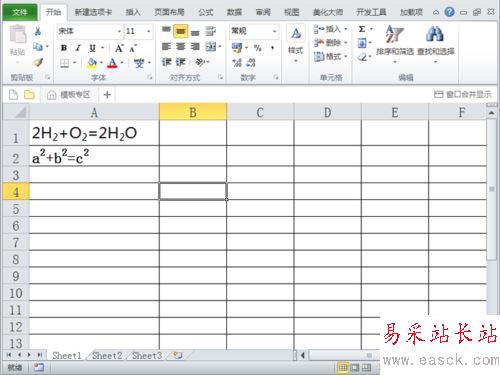Decrease decimal places icon
The width and height of the screenshot is (500, 375).
coord(251,62)
